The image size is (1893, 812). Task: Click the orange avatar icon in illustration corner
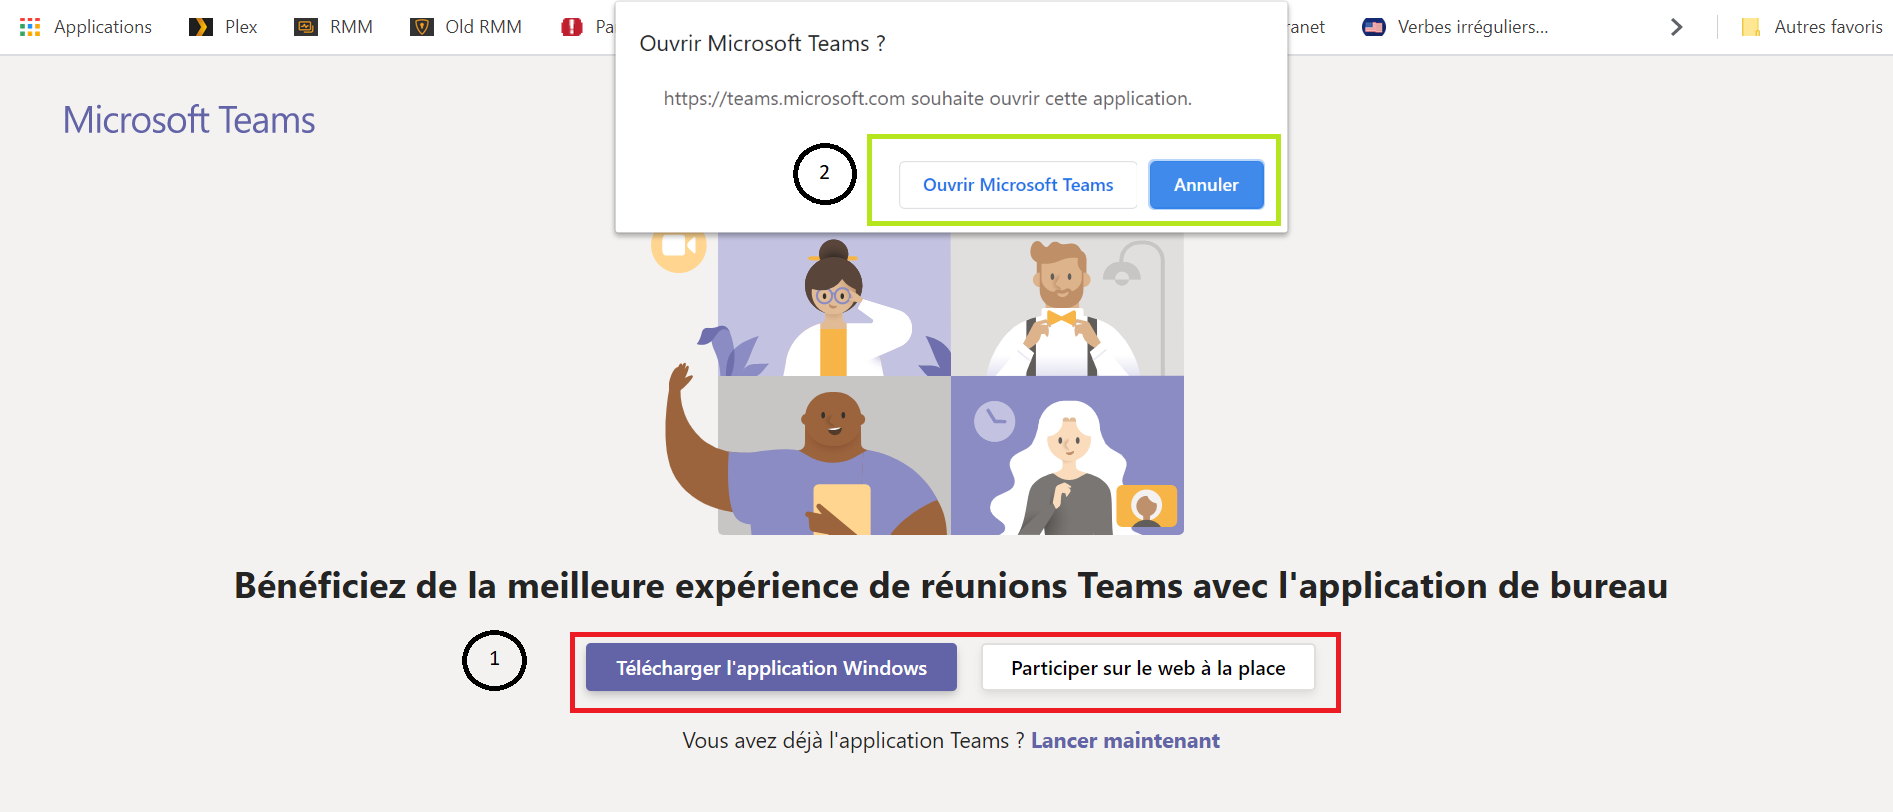coord(1146,507)
